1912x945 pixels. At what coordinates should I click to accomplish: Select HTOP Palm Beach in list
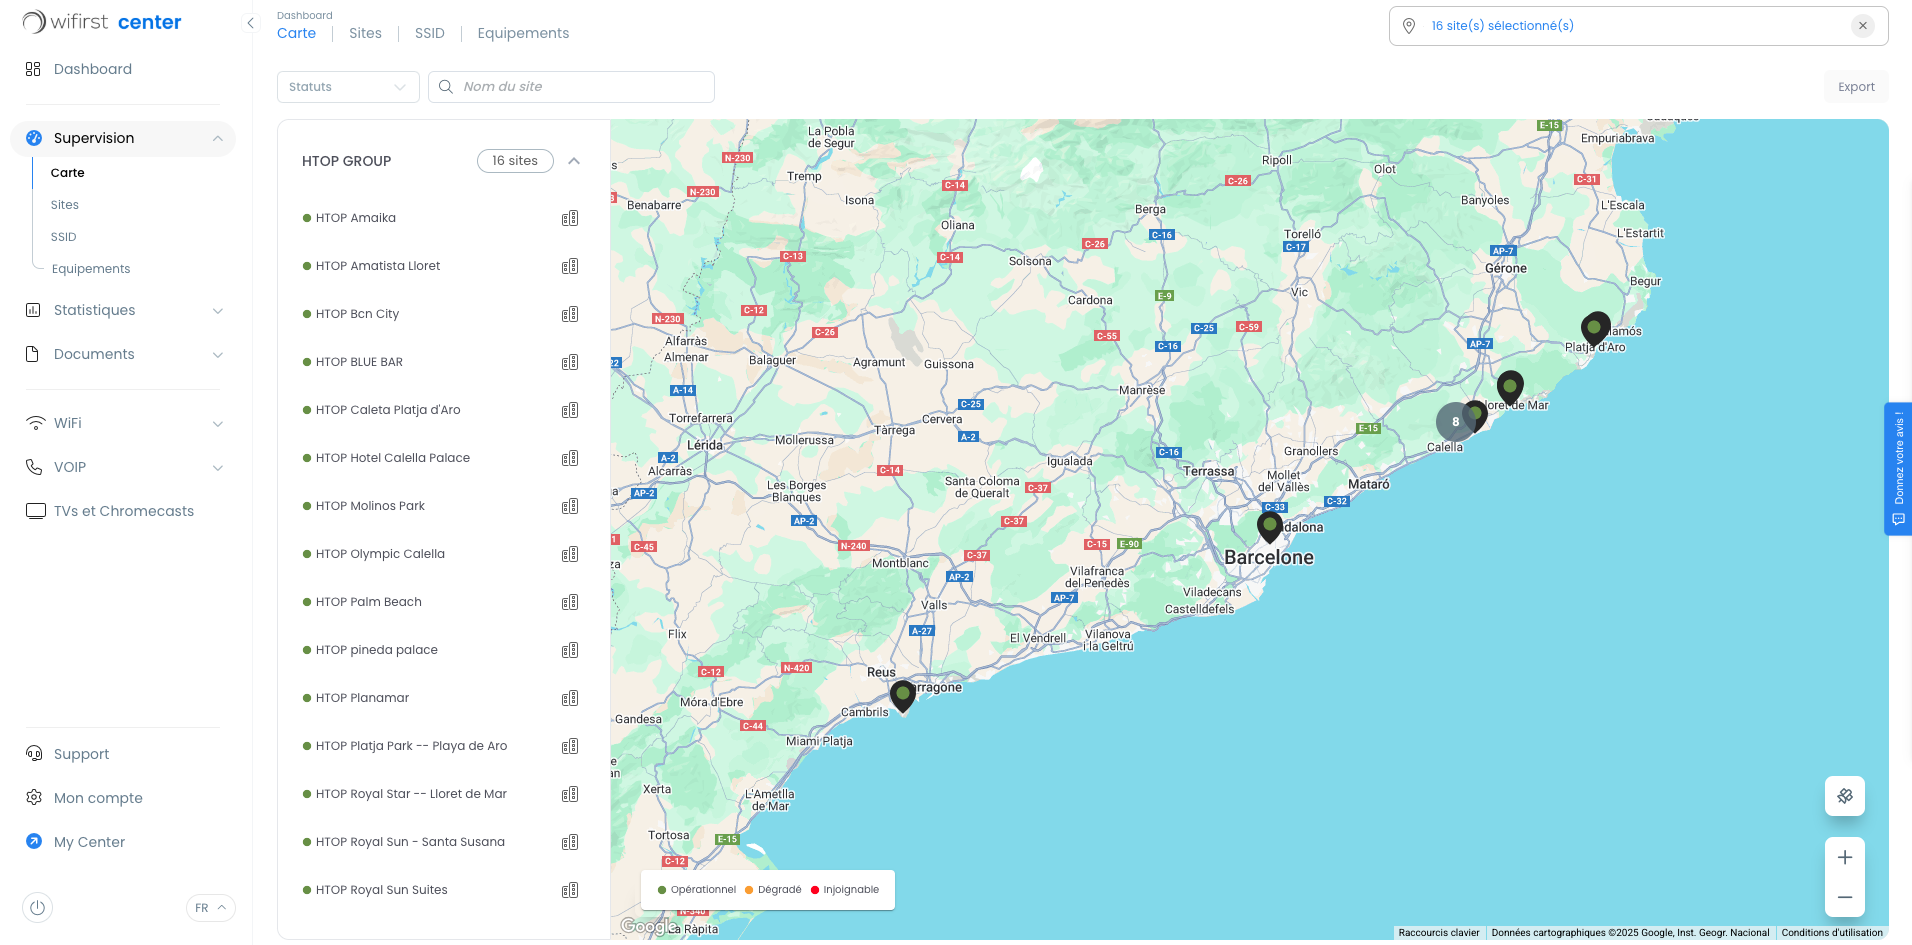pyautogui.click(x=369, y=602)
